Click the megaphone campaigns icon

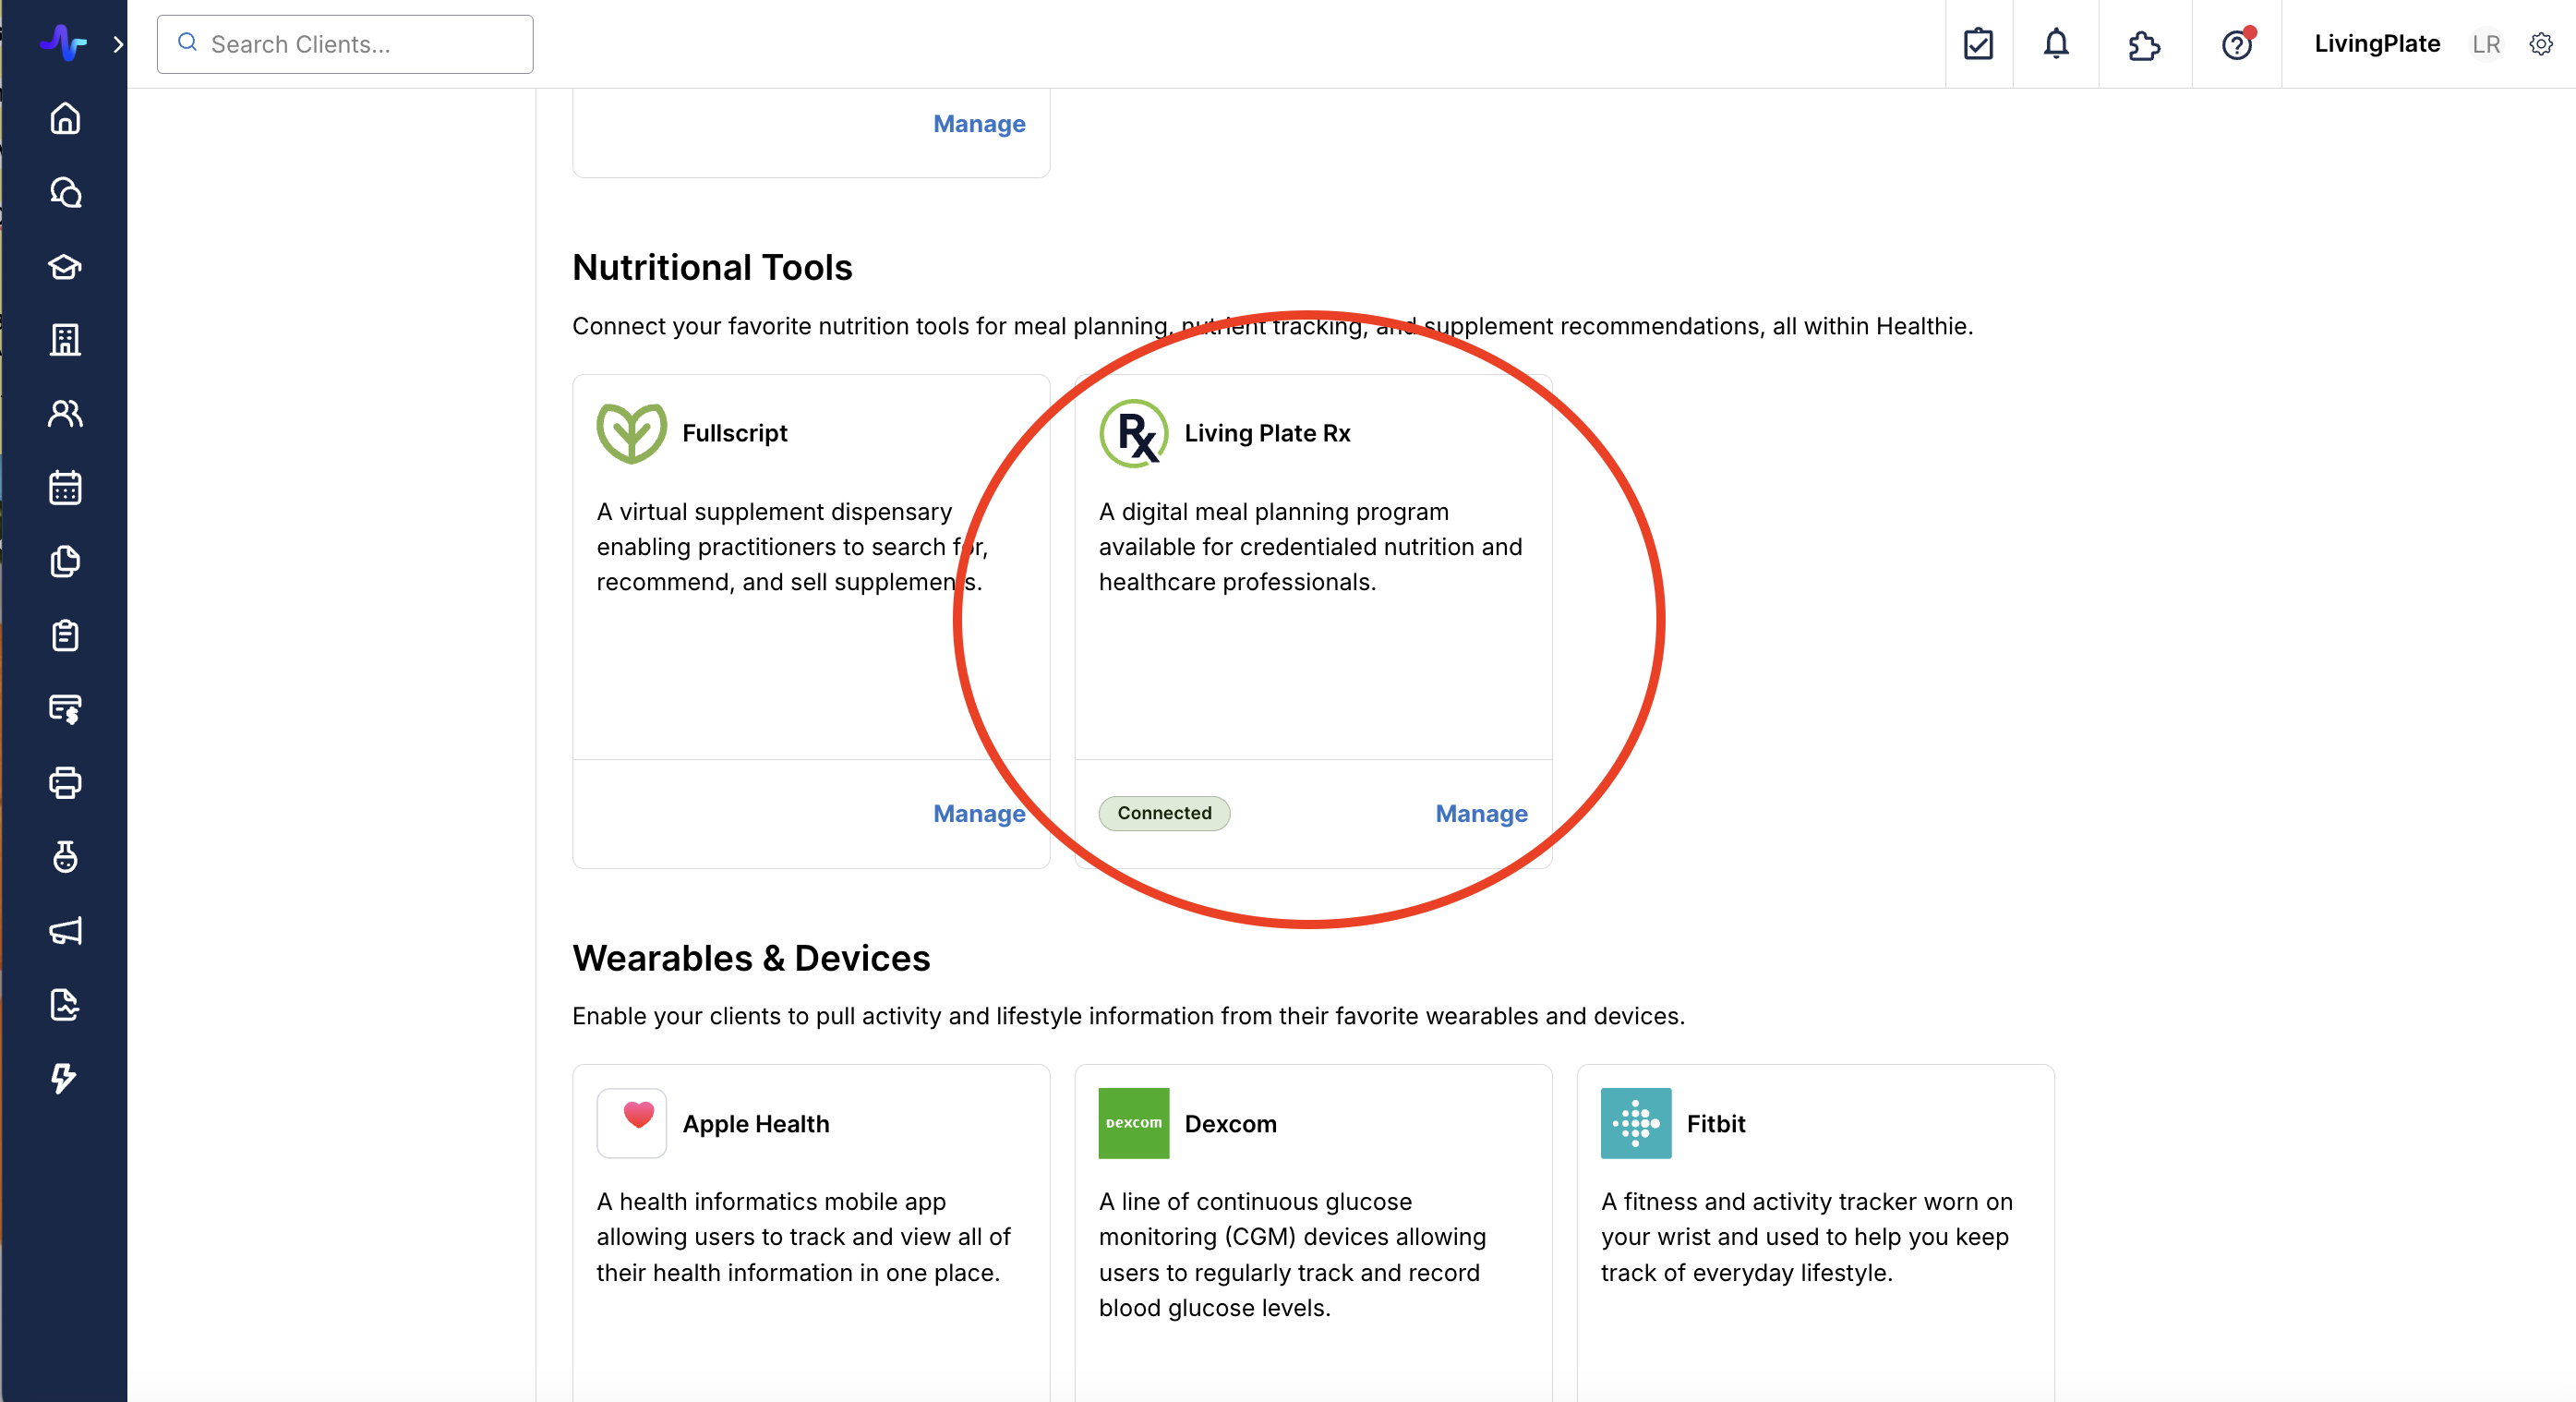pyautogui.click(x=65, y=931)
